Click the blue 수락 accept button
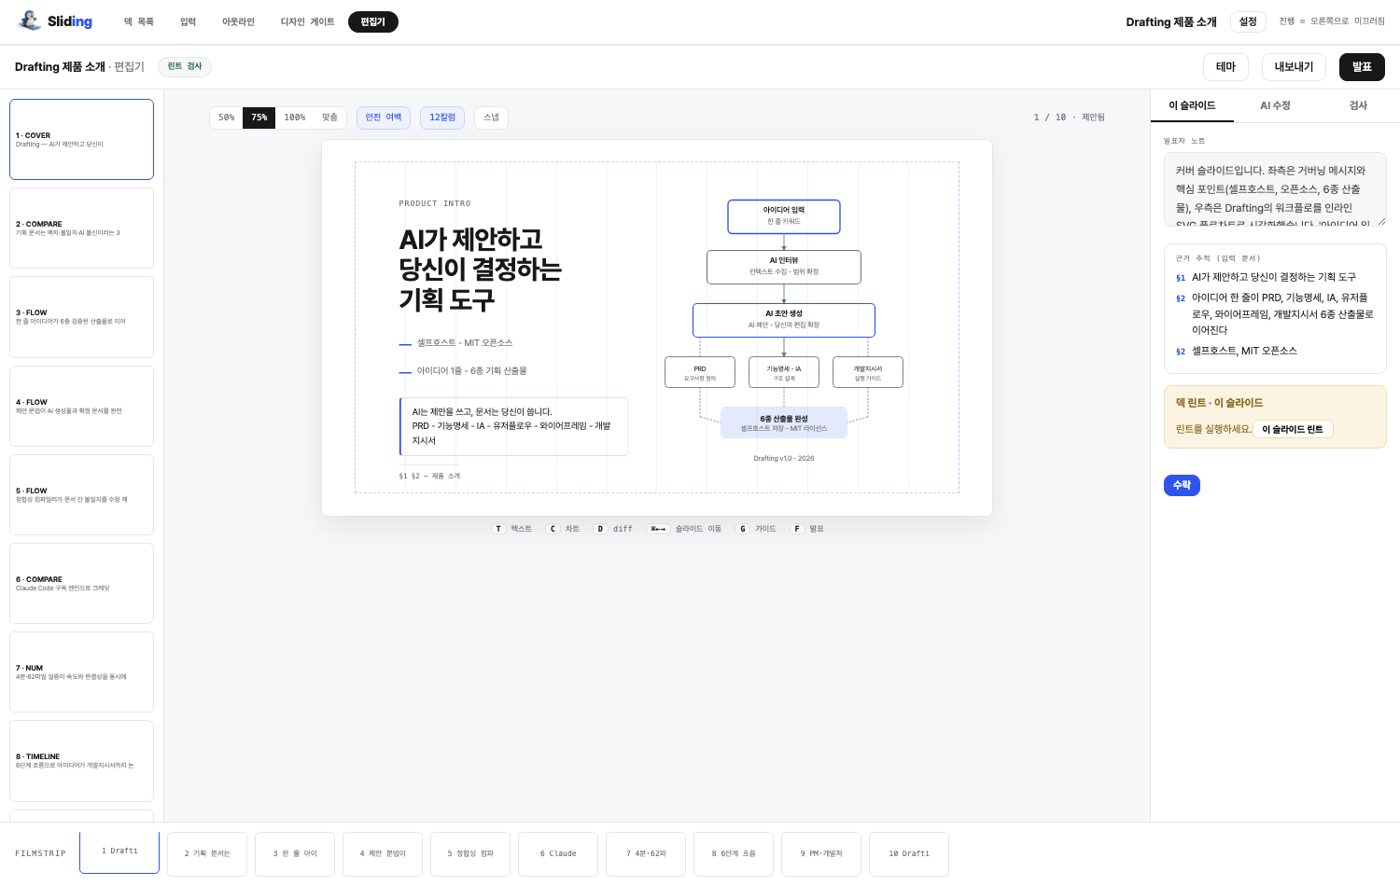 (1182, 485)
